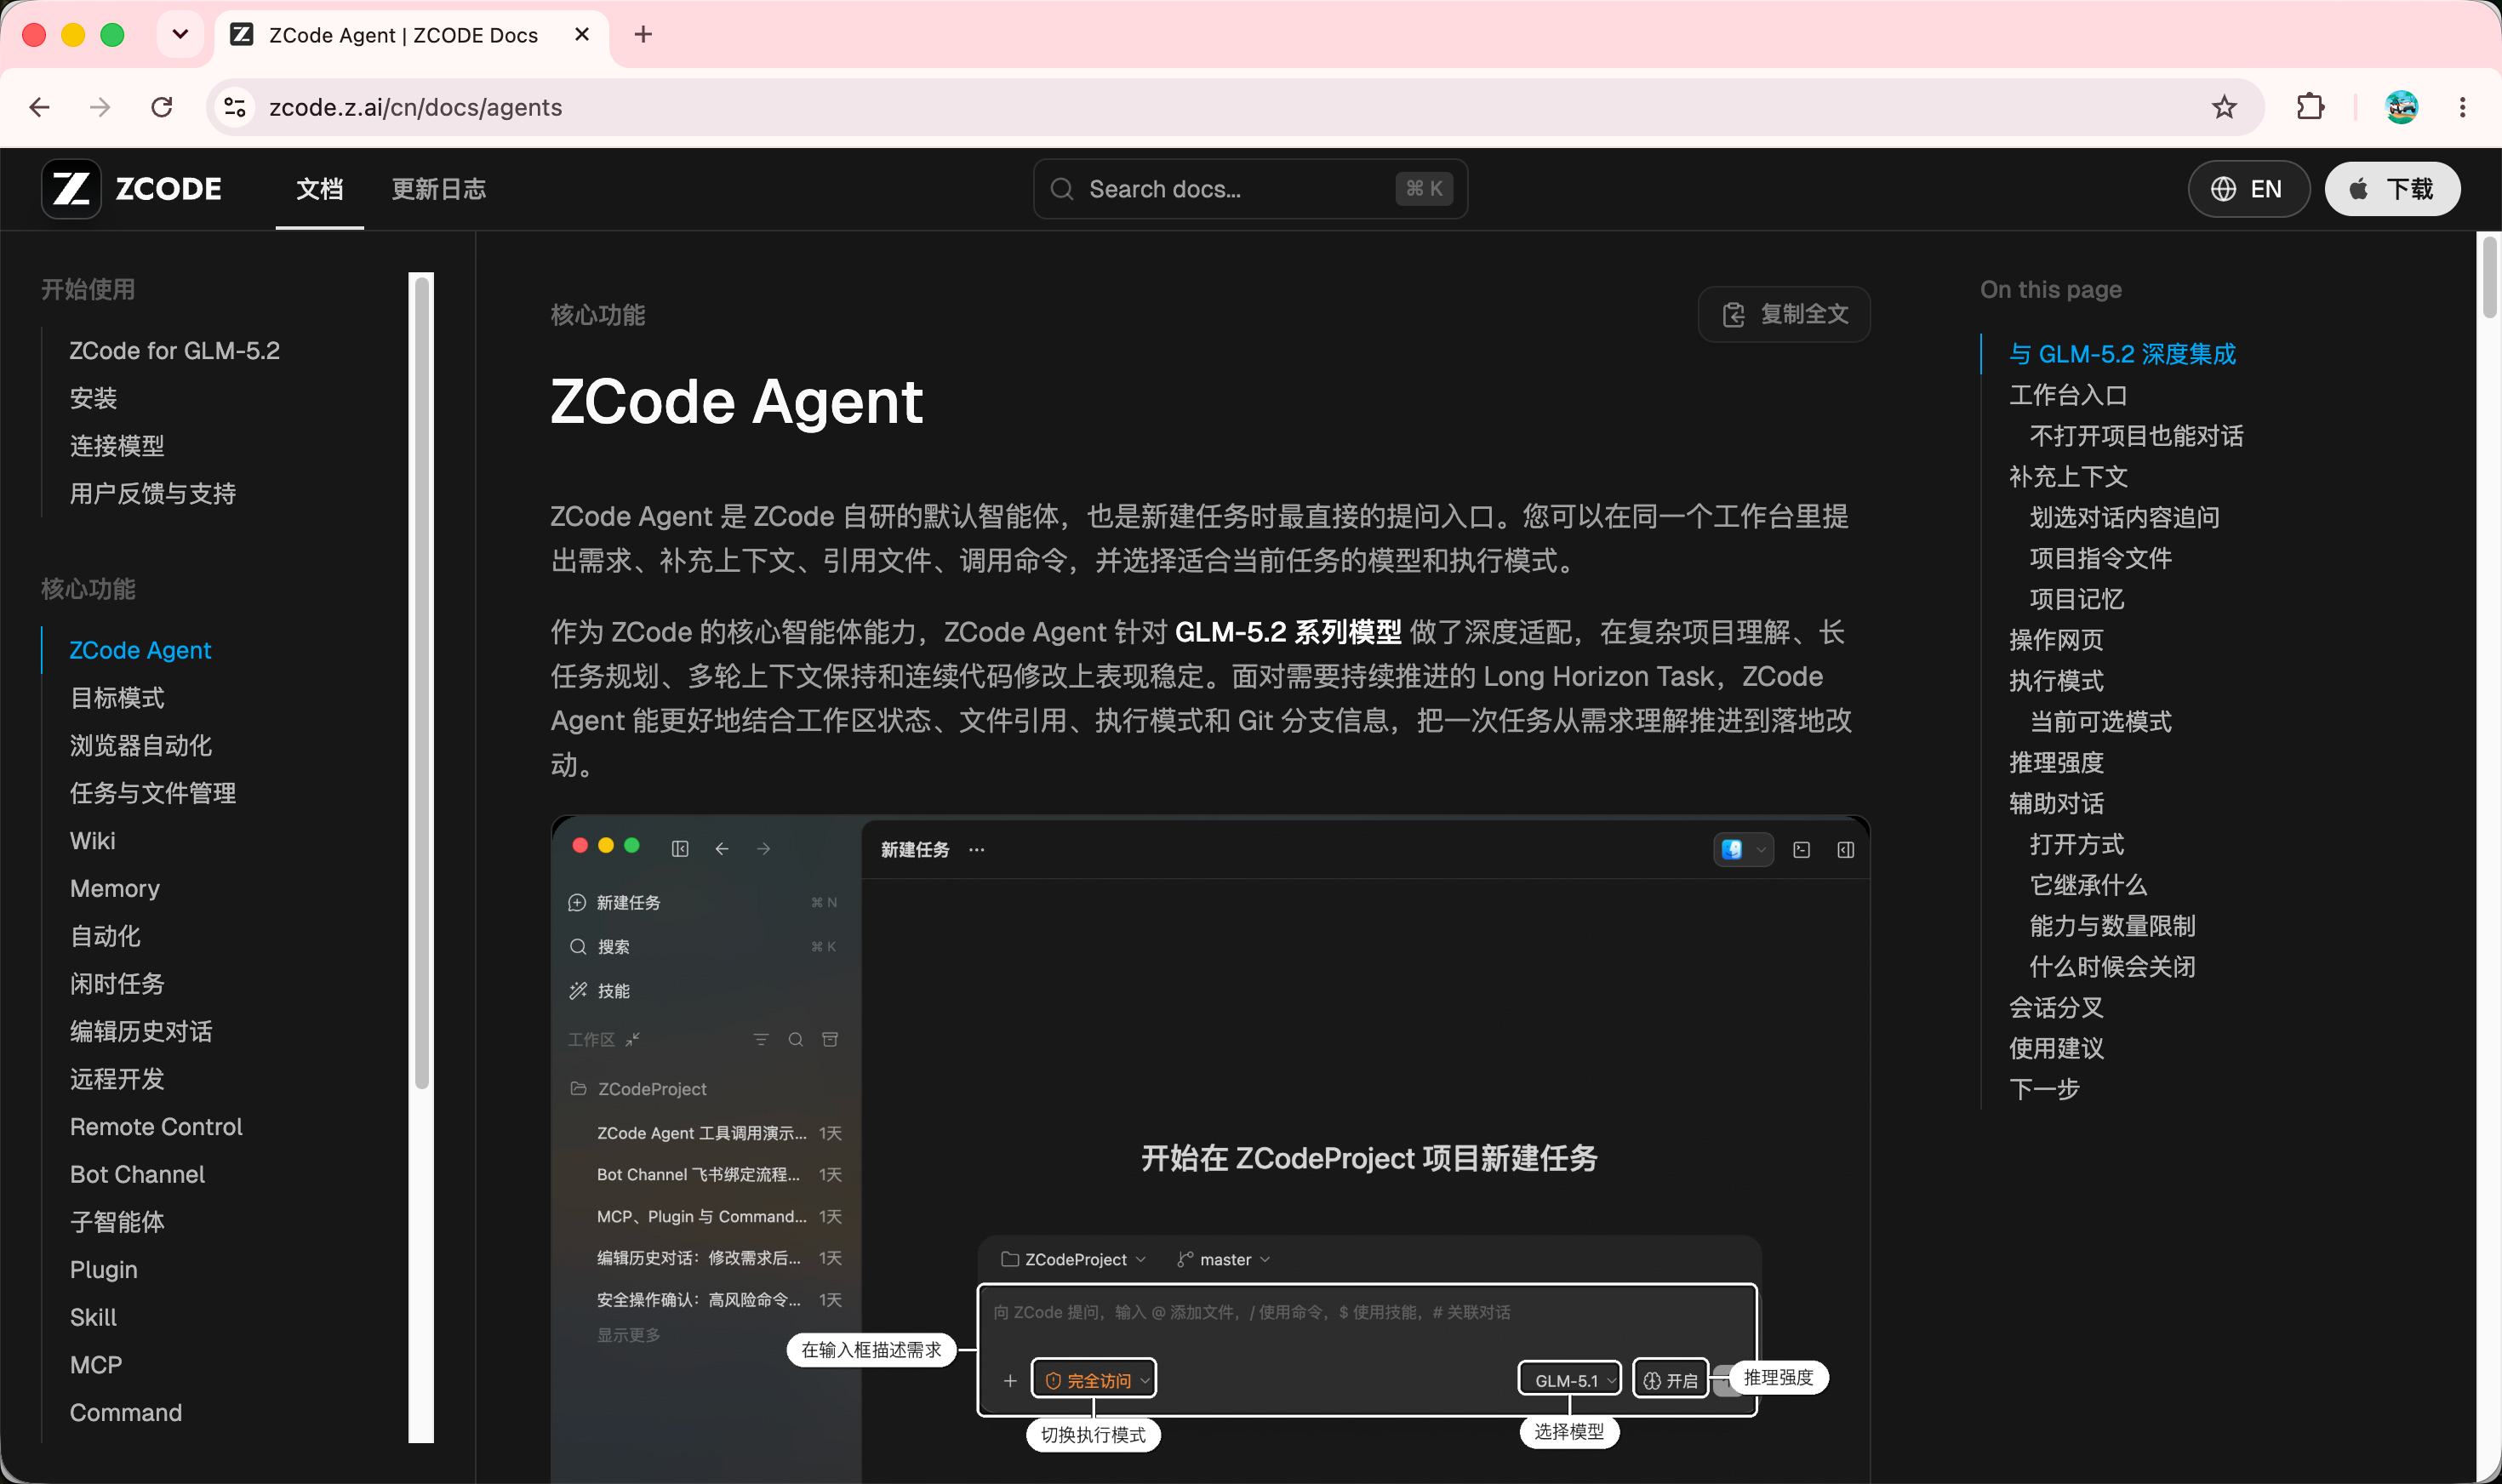Jump to 工作台入口 section
Viewport: 2502px width, 1484px height.
2068,395
